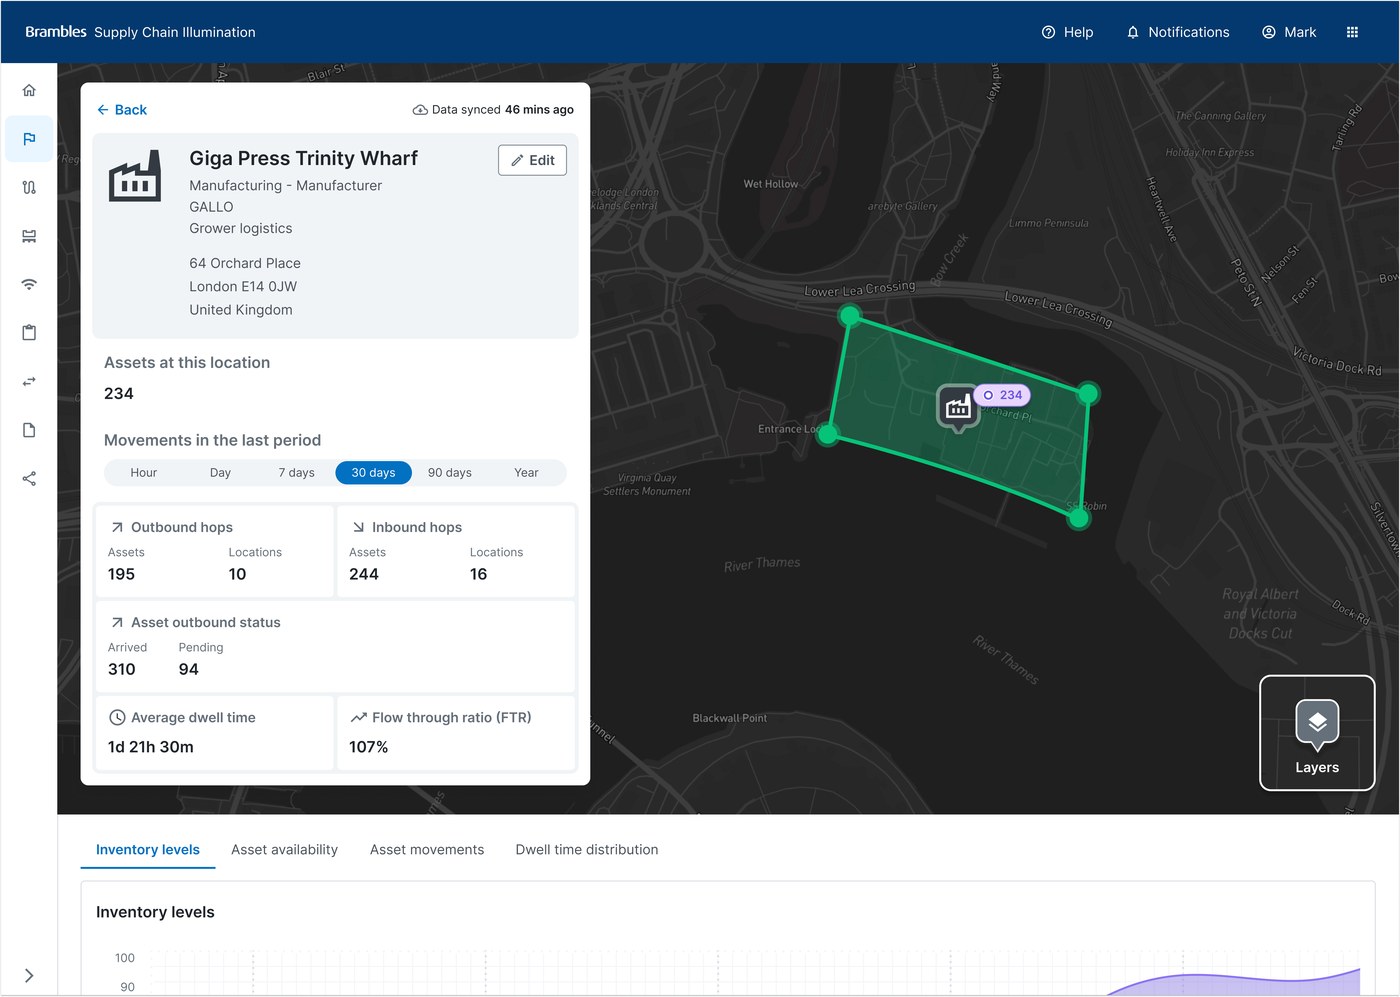This screenshot has width=1400, height=997.
Task: Switch to the Asset movements tab
Action: pyautogui.click(x=427, y=850)
